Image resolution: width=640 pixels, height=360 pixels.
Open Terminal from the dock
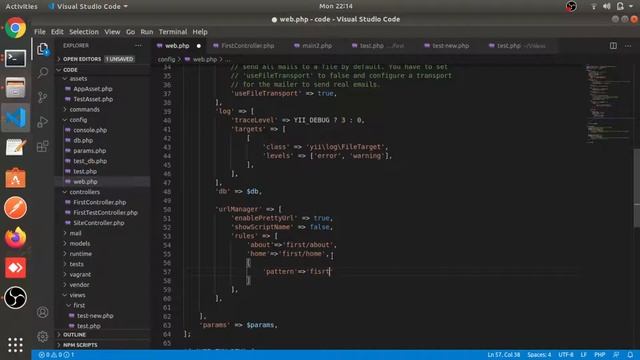16,58
